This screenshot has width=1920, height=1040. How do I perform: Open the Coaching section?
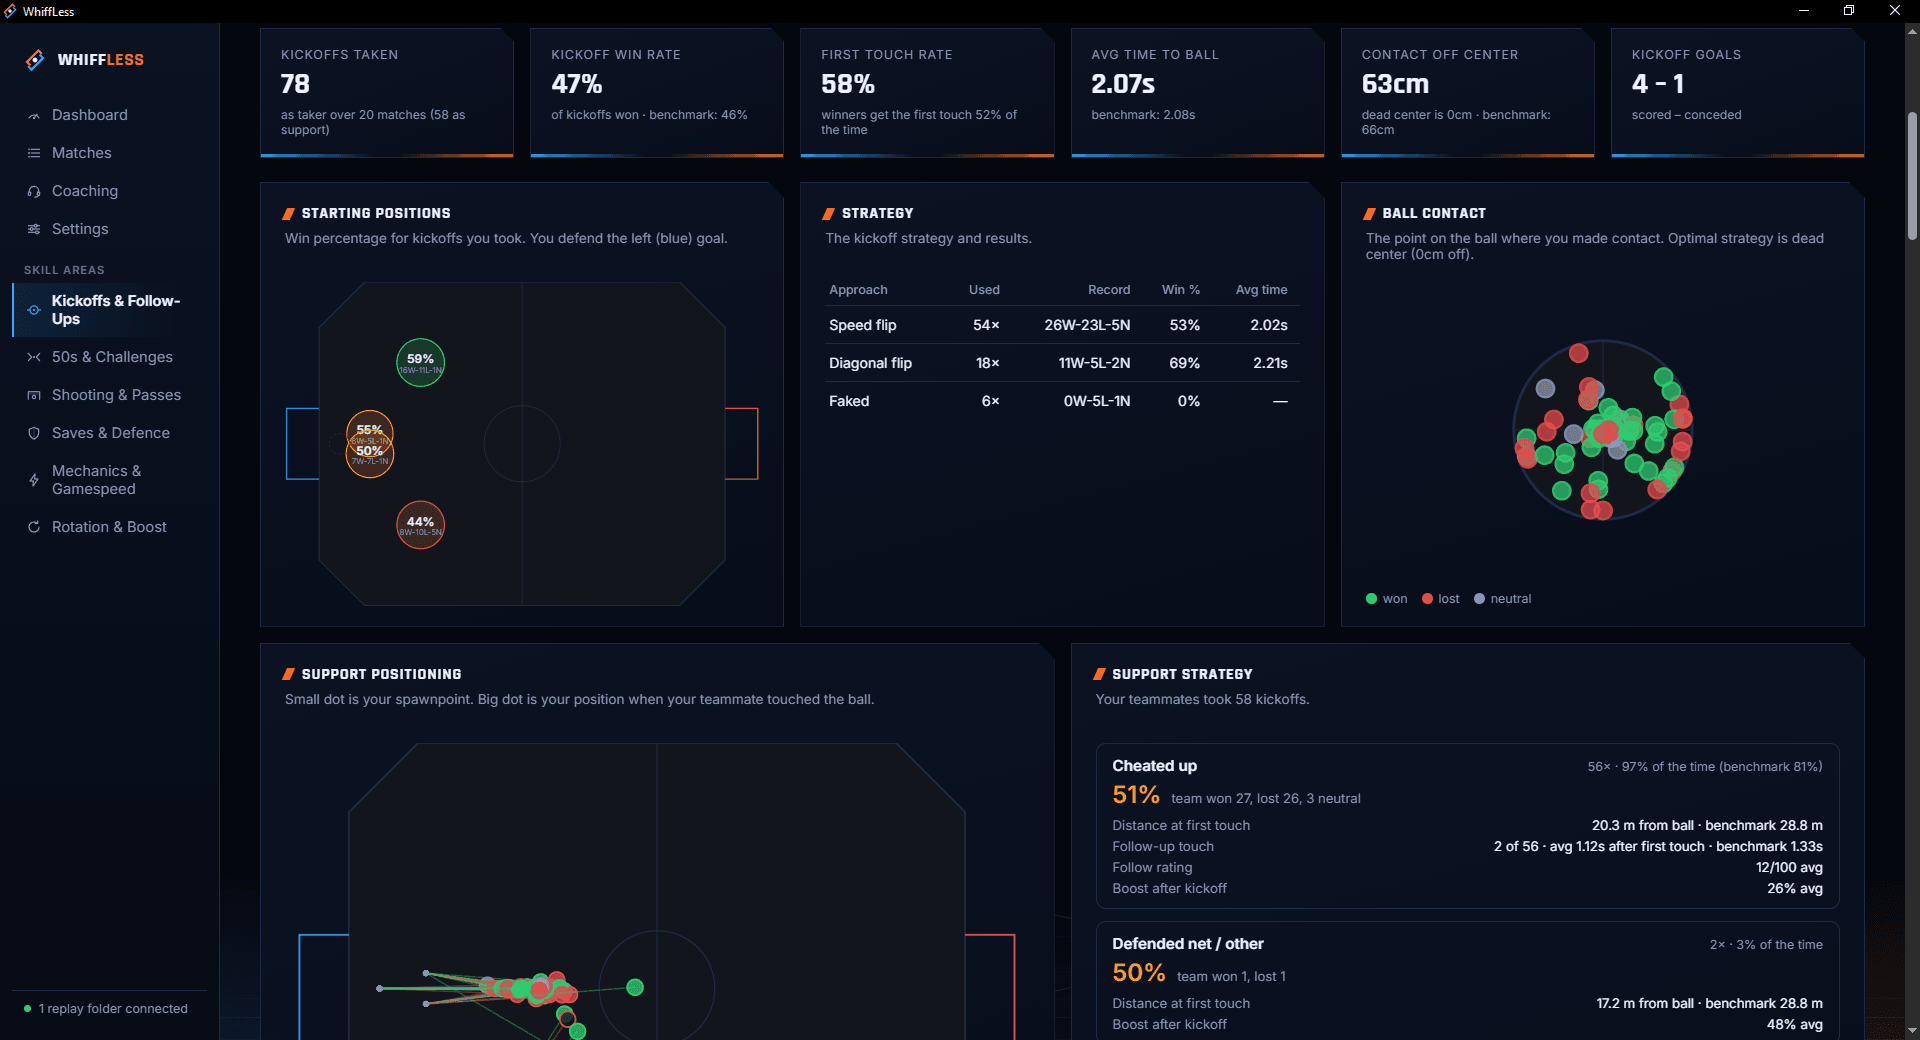coord(85,191)
